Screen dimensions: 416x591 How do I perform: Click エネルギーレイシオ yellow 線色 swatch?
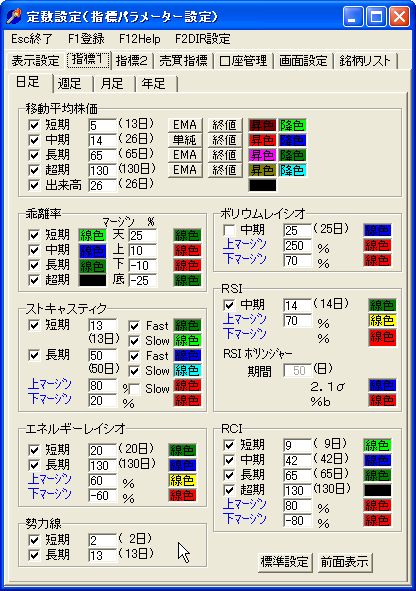(182, 480)
